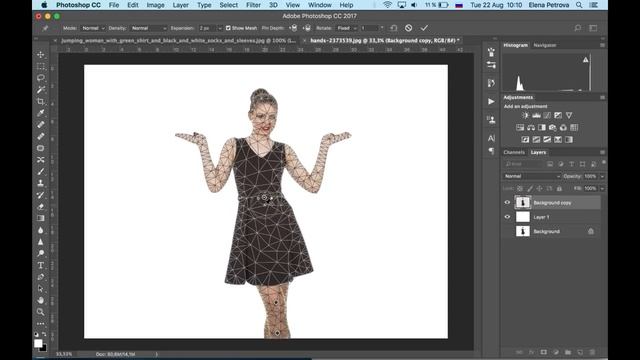Image resolution: width=640 pixels, height=360 pixels.
Task: Add a Levels adjustment
Action: pyautogui.click(x=536, y=116)
